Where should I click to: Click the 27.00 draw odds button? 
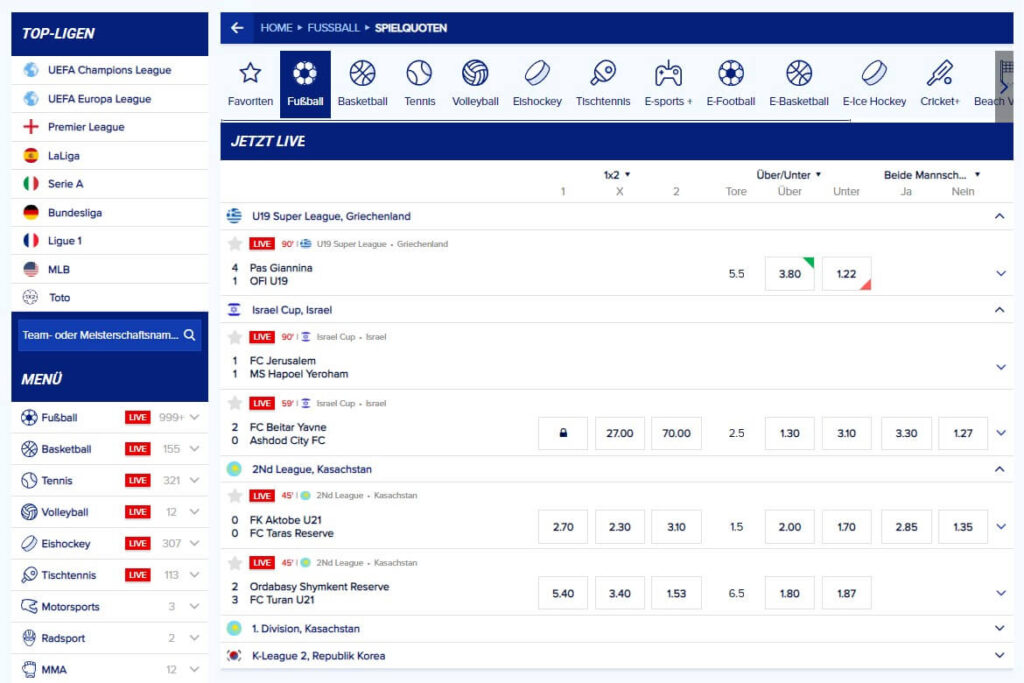(620, 434)
